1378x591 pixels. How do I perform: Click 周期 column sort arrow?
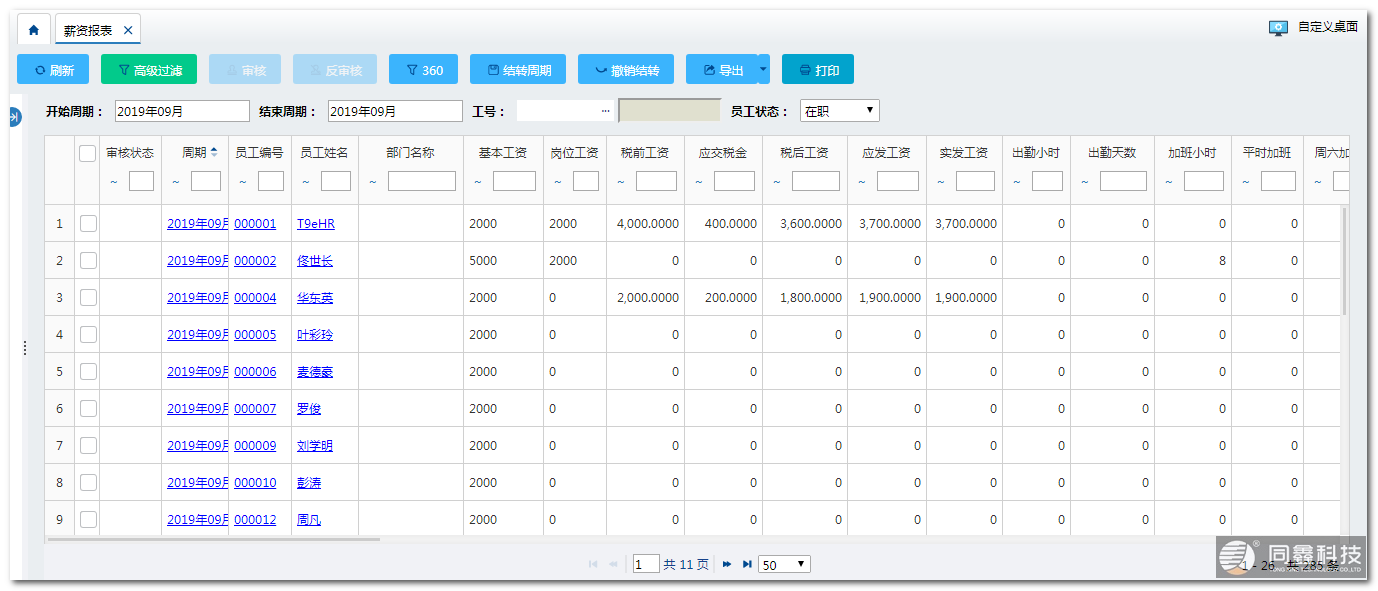(x=213, y=153)
